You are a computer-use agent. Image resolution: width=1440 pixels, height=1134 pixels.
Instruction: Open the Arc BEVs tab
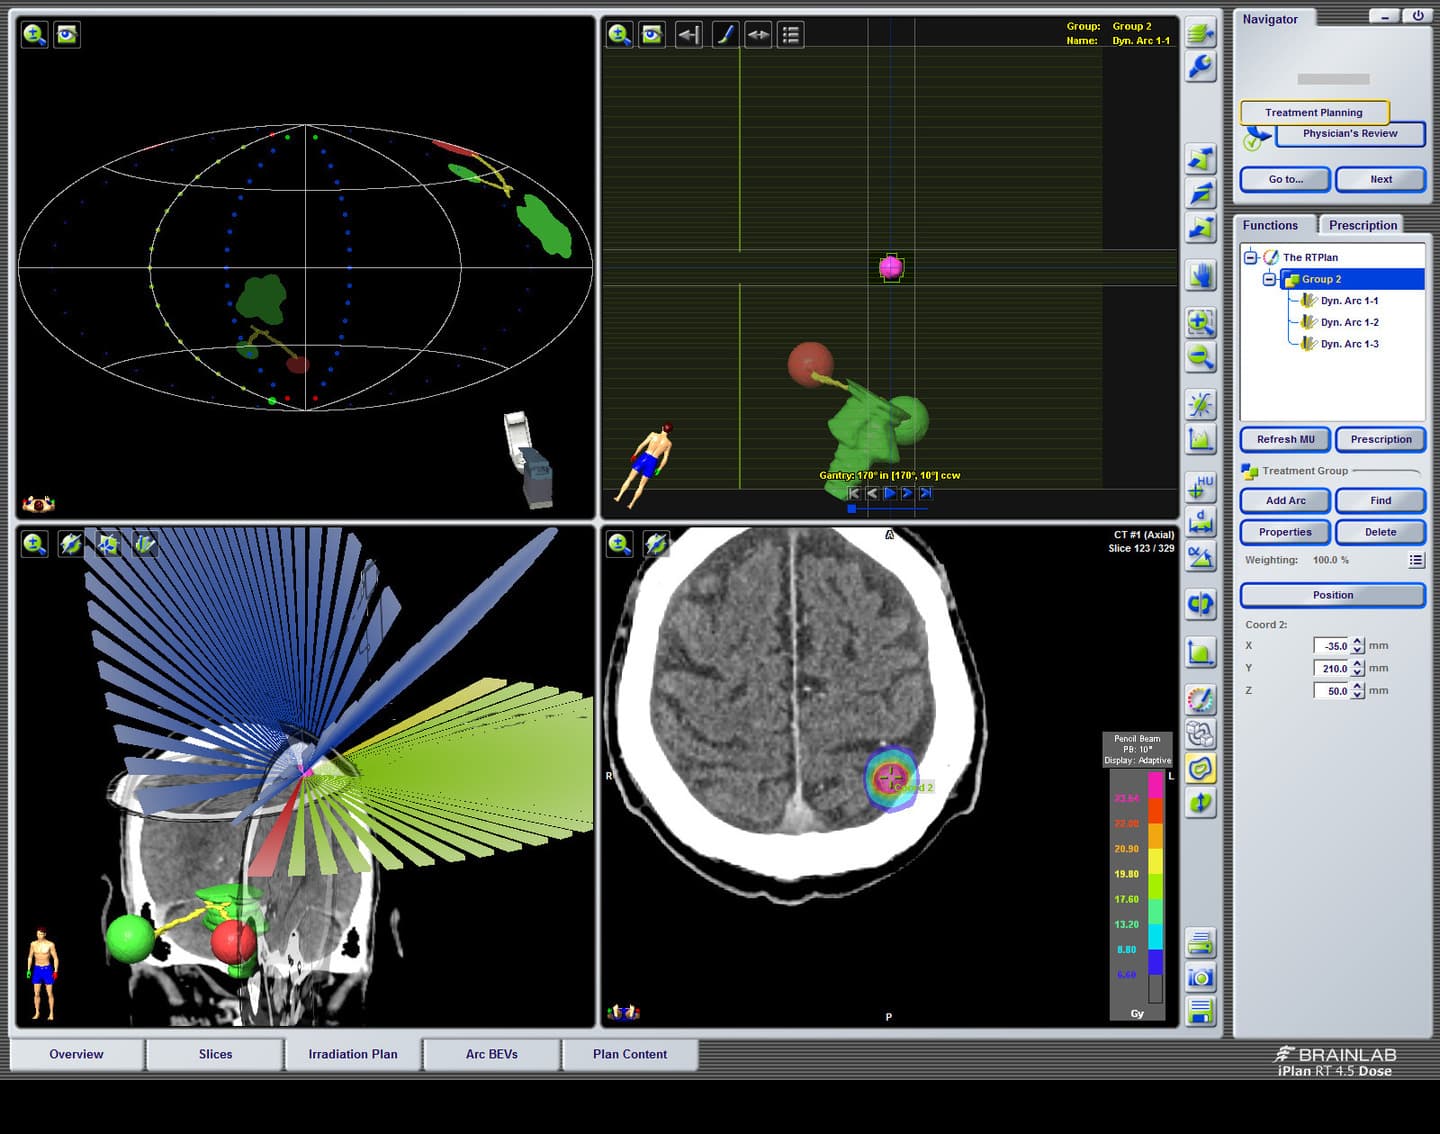pyautogui.click(x=491, y=1054)
